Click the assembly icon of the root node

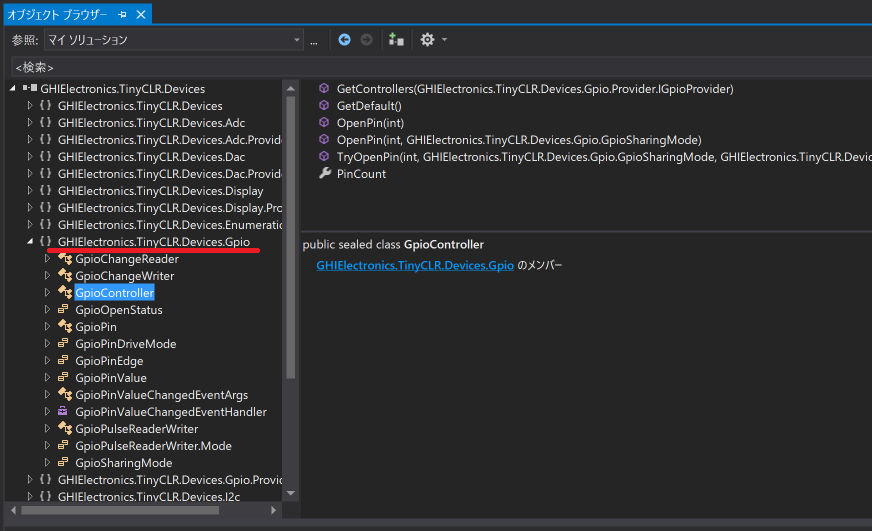30,88
